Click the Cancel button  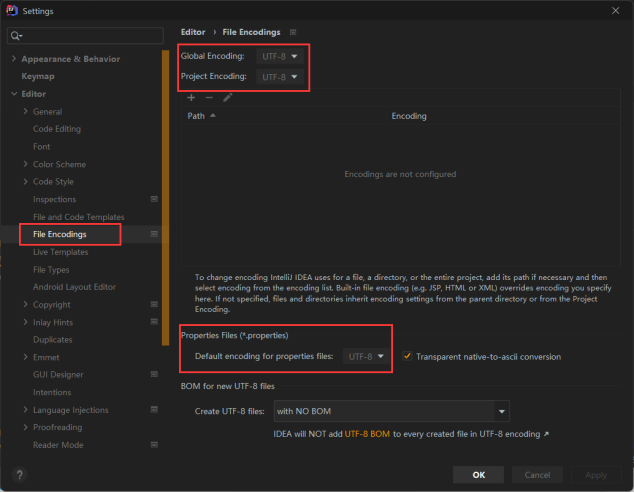click(537, 475)
